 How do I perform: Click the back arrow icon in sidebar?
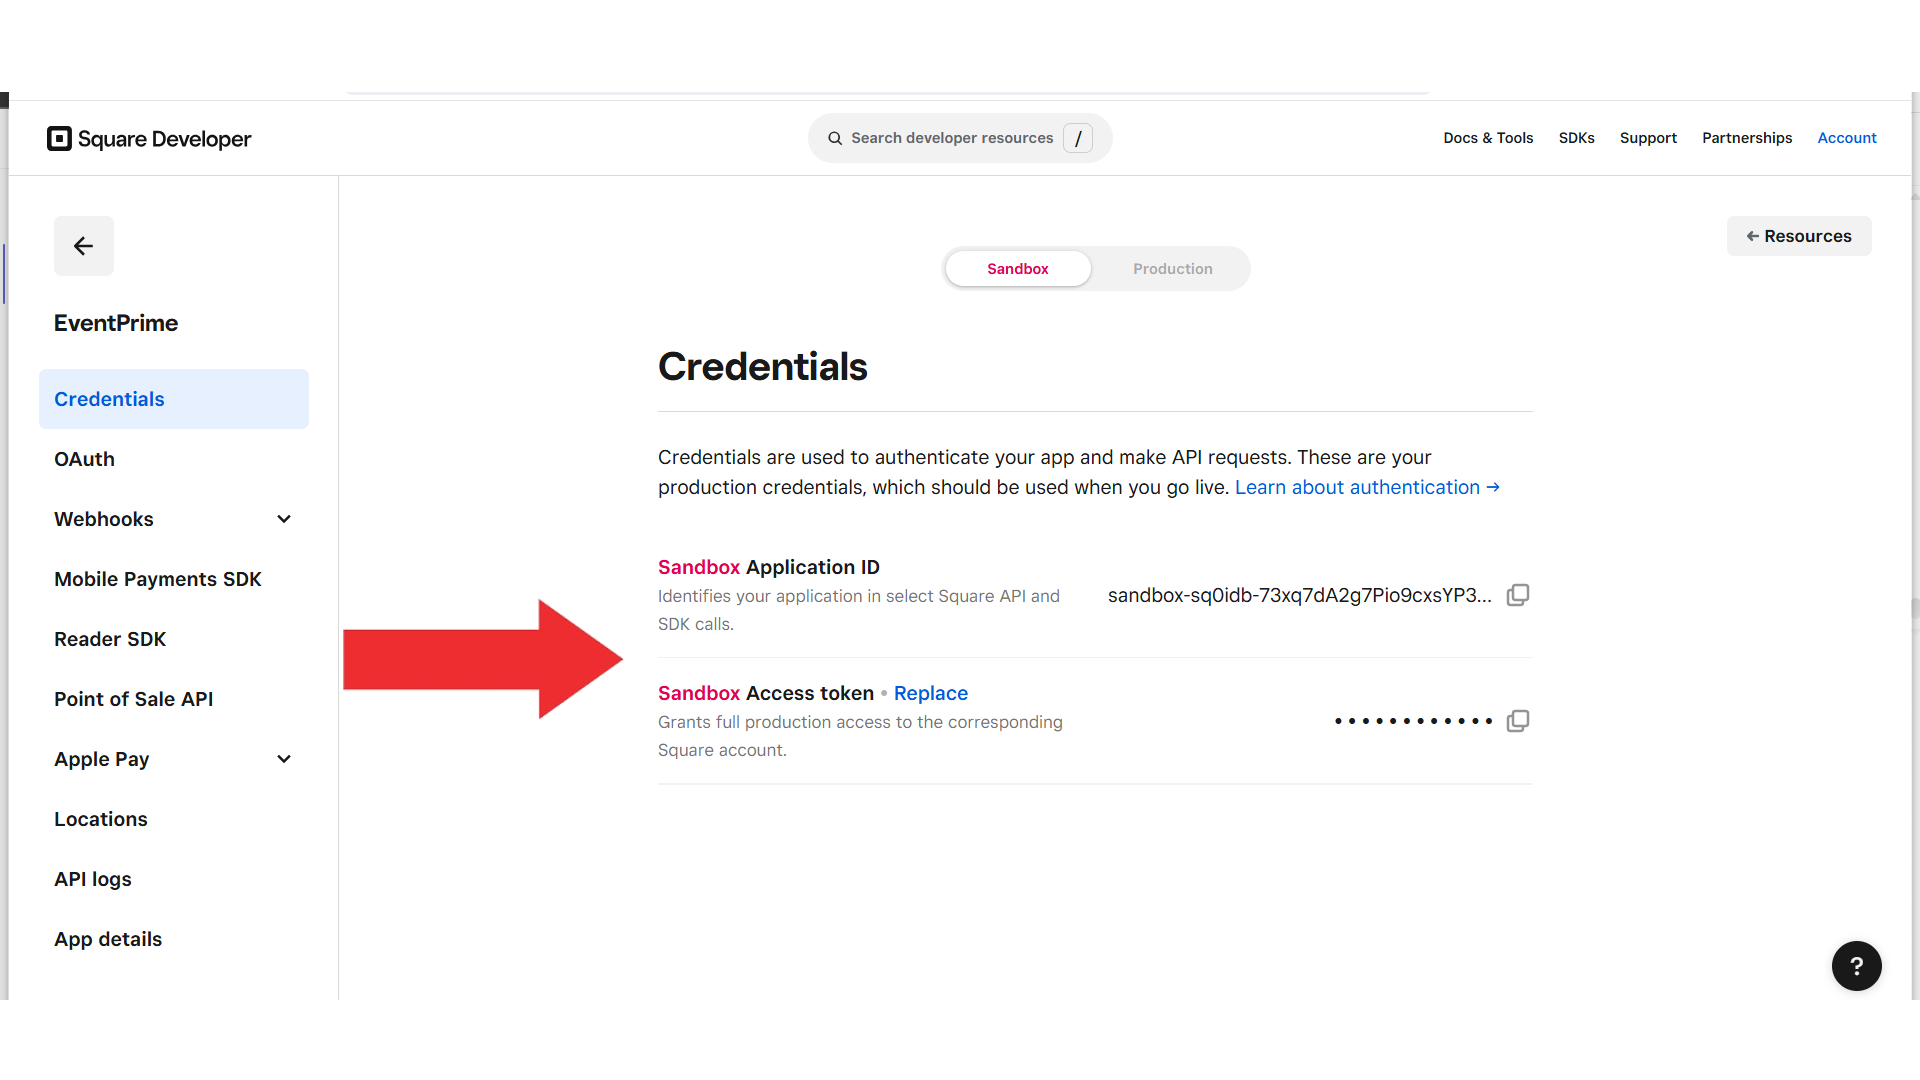(84, 246)
